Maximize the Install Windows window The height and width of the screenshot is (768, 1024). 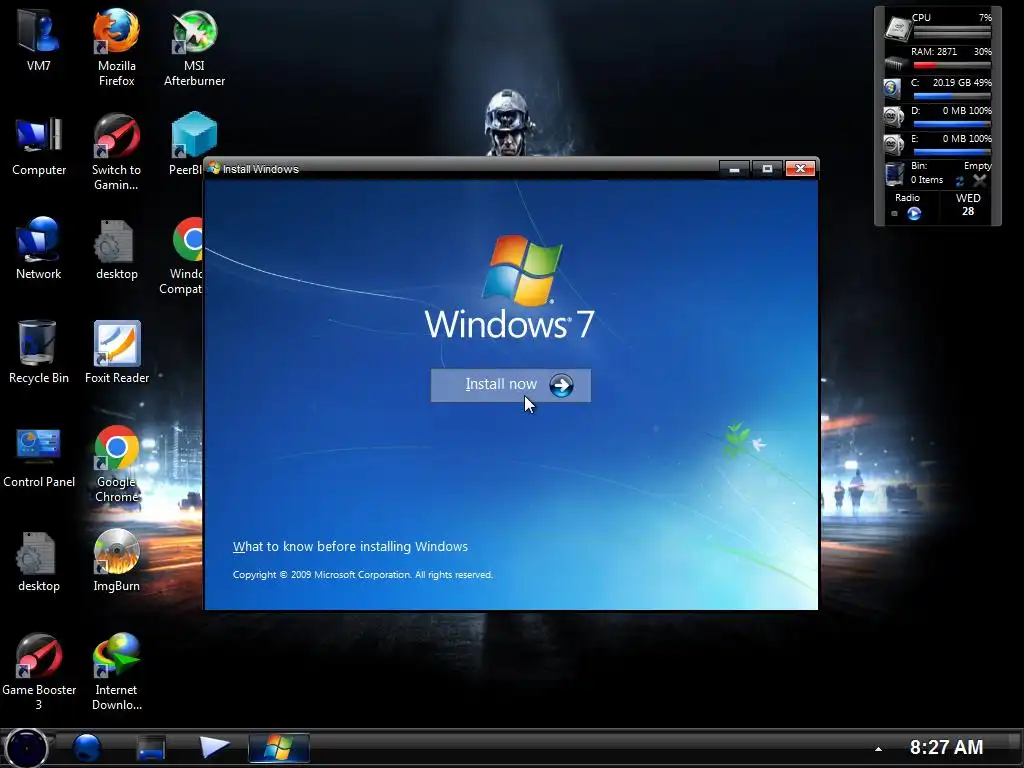[767, 169]
